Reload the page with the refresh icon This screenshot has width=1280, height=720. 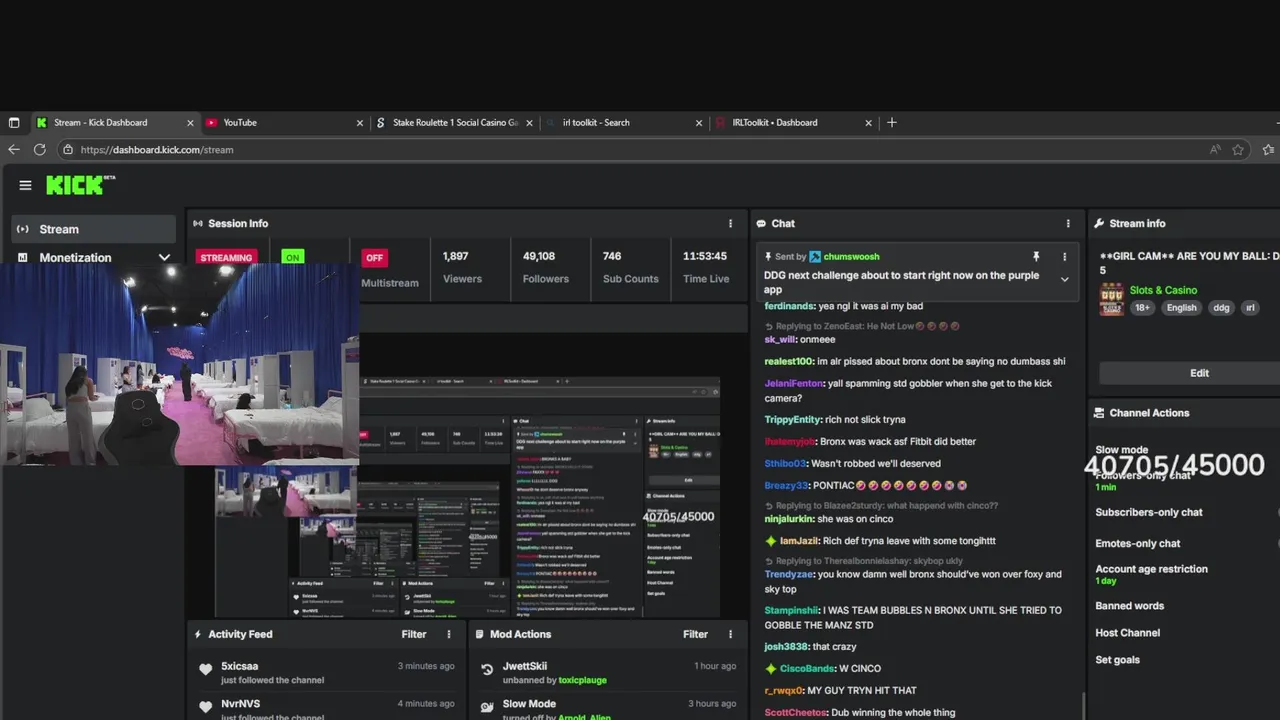pos(40,149)
